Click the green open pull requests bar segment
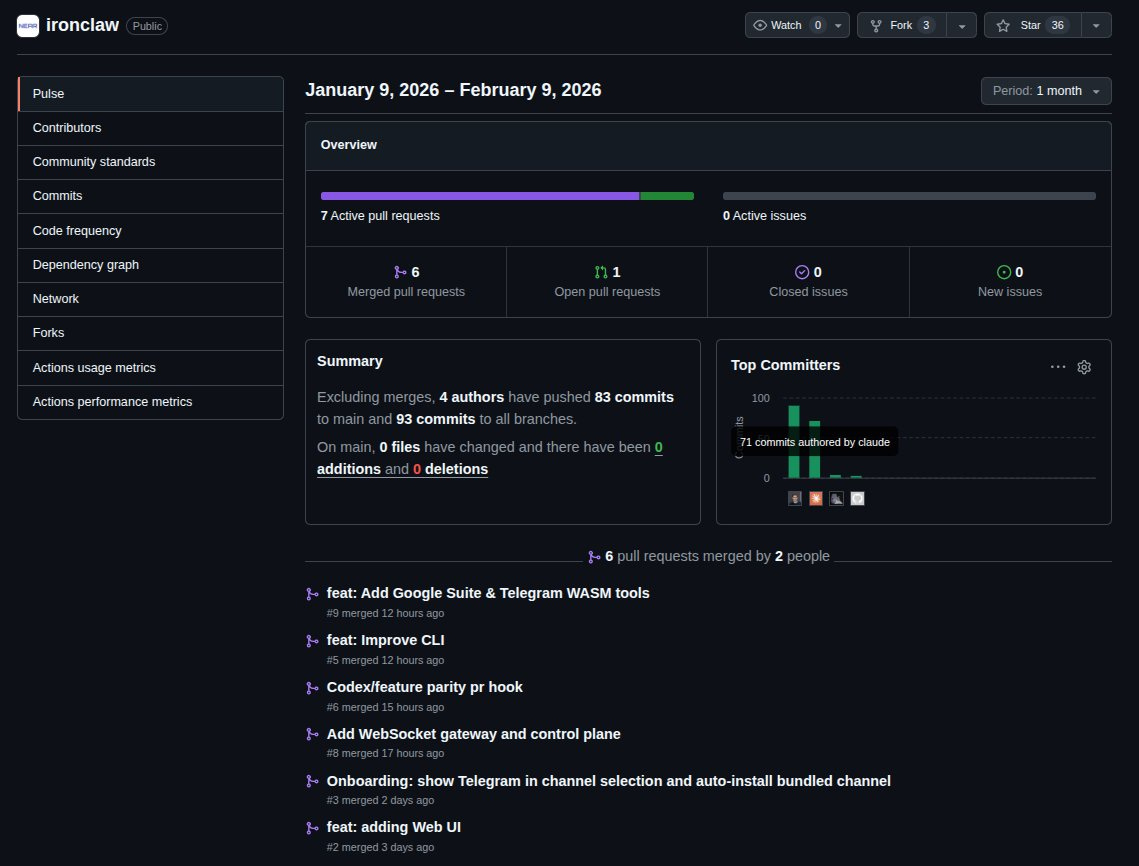The height and width of the screenshot is (866, 1139). tap(667, 196)
